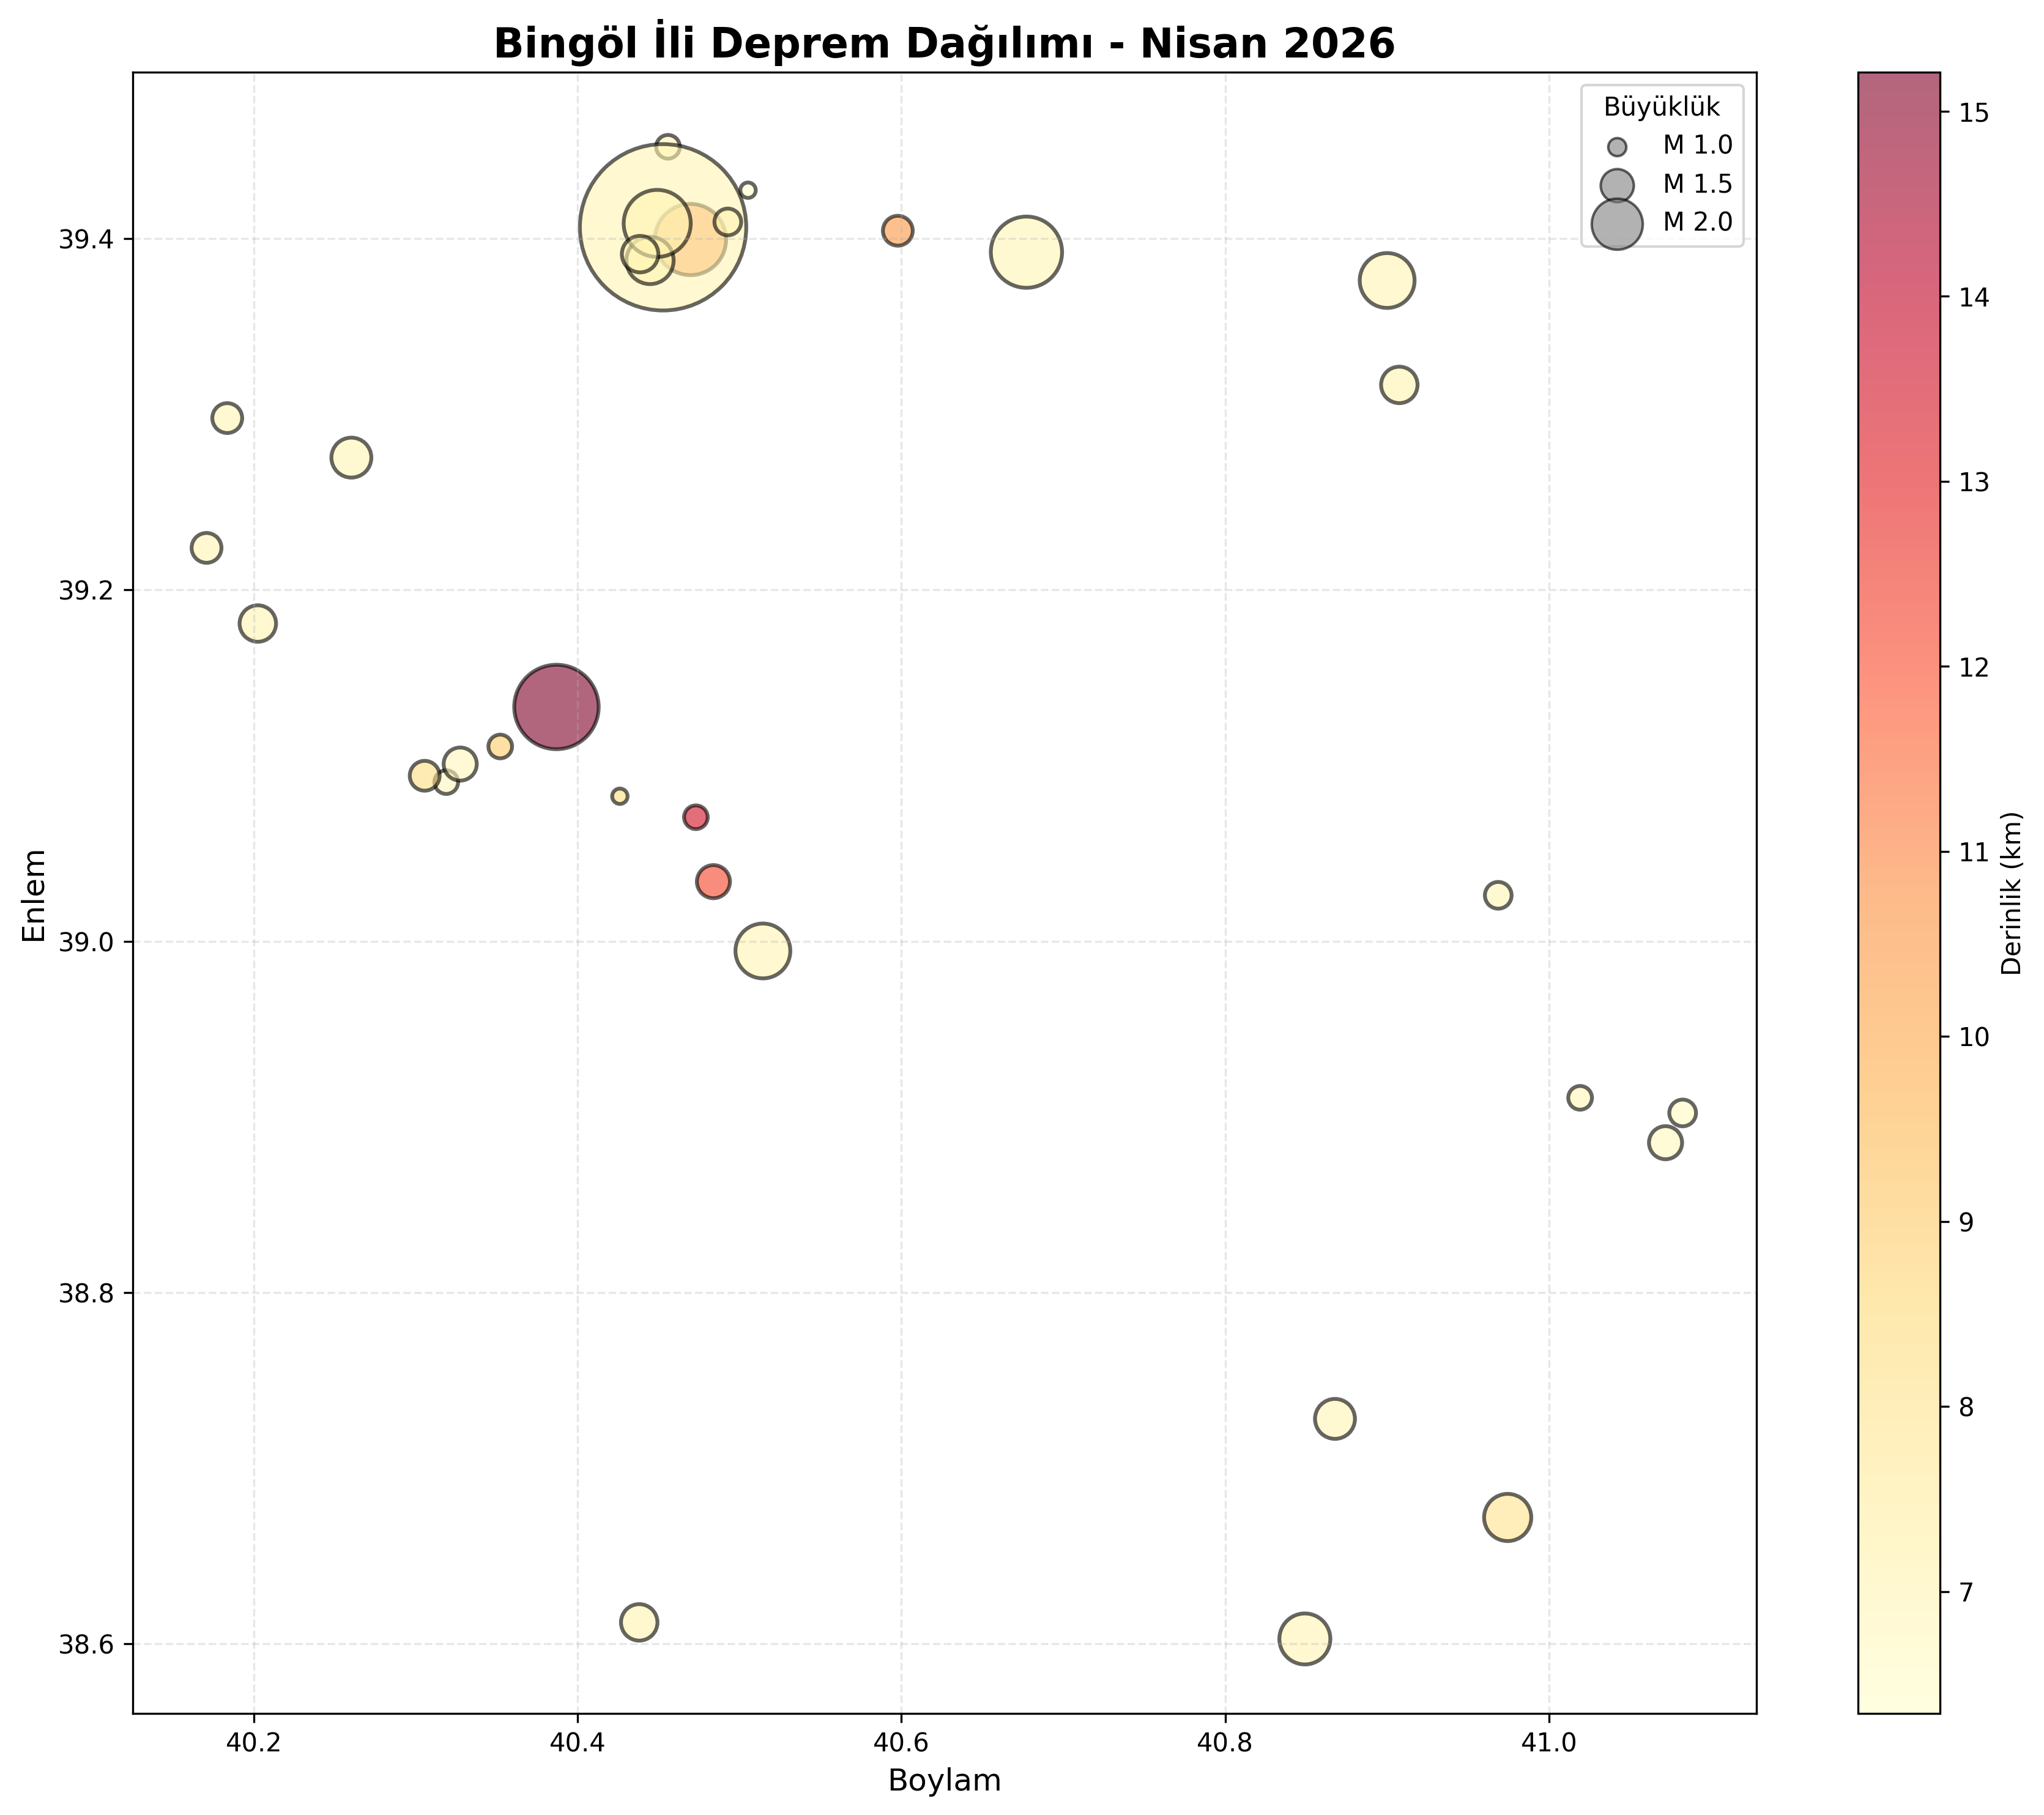Click the colorbar tick label '12'
2044x1815 pixels.
(x=1974, y=668)
